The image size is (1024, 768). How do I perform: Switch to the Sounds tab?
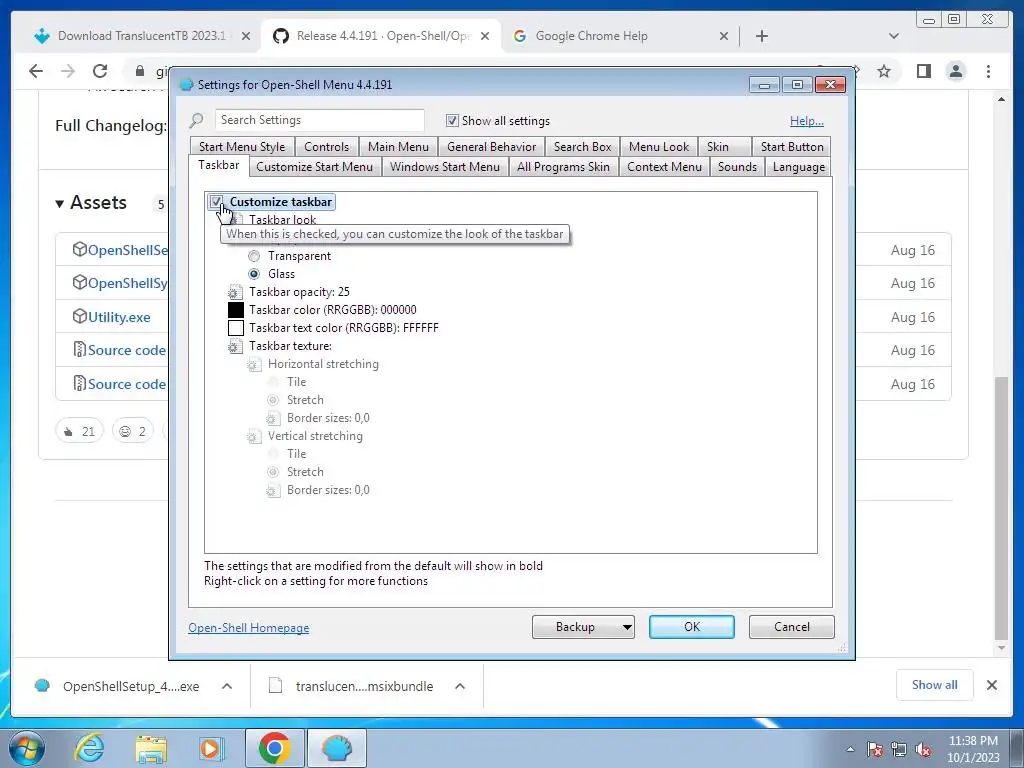tap(737, 167)
